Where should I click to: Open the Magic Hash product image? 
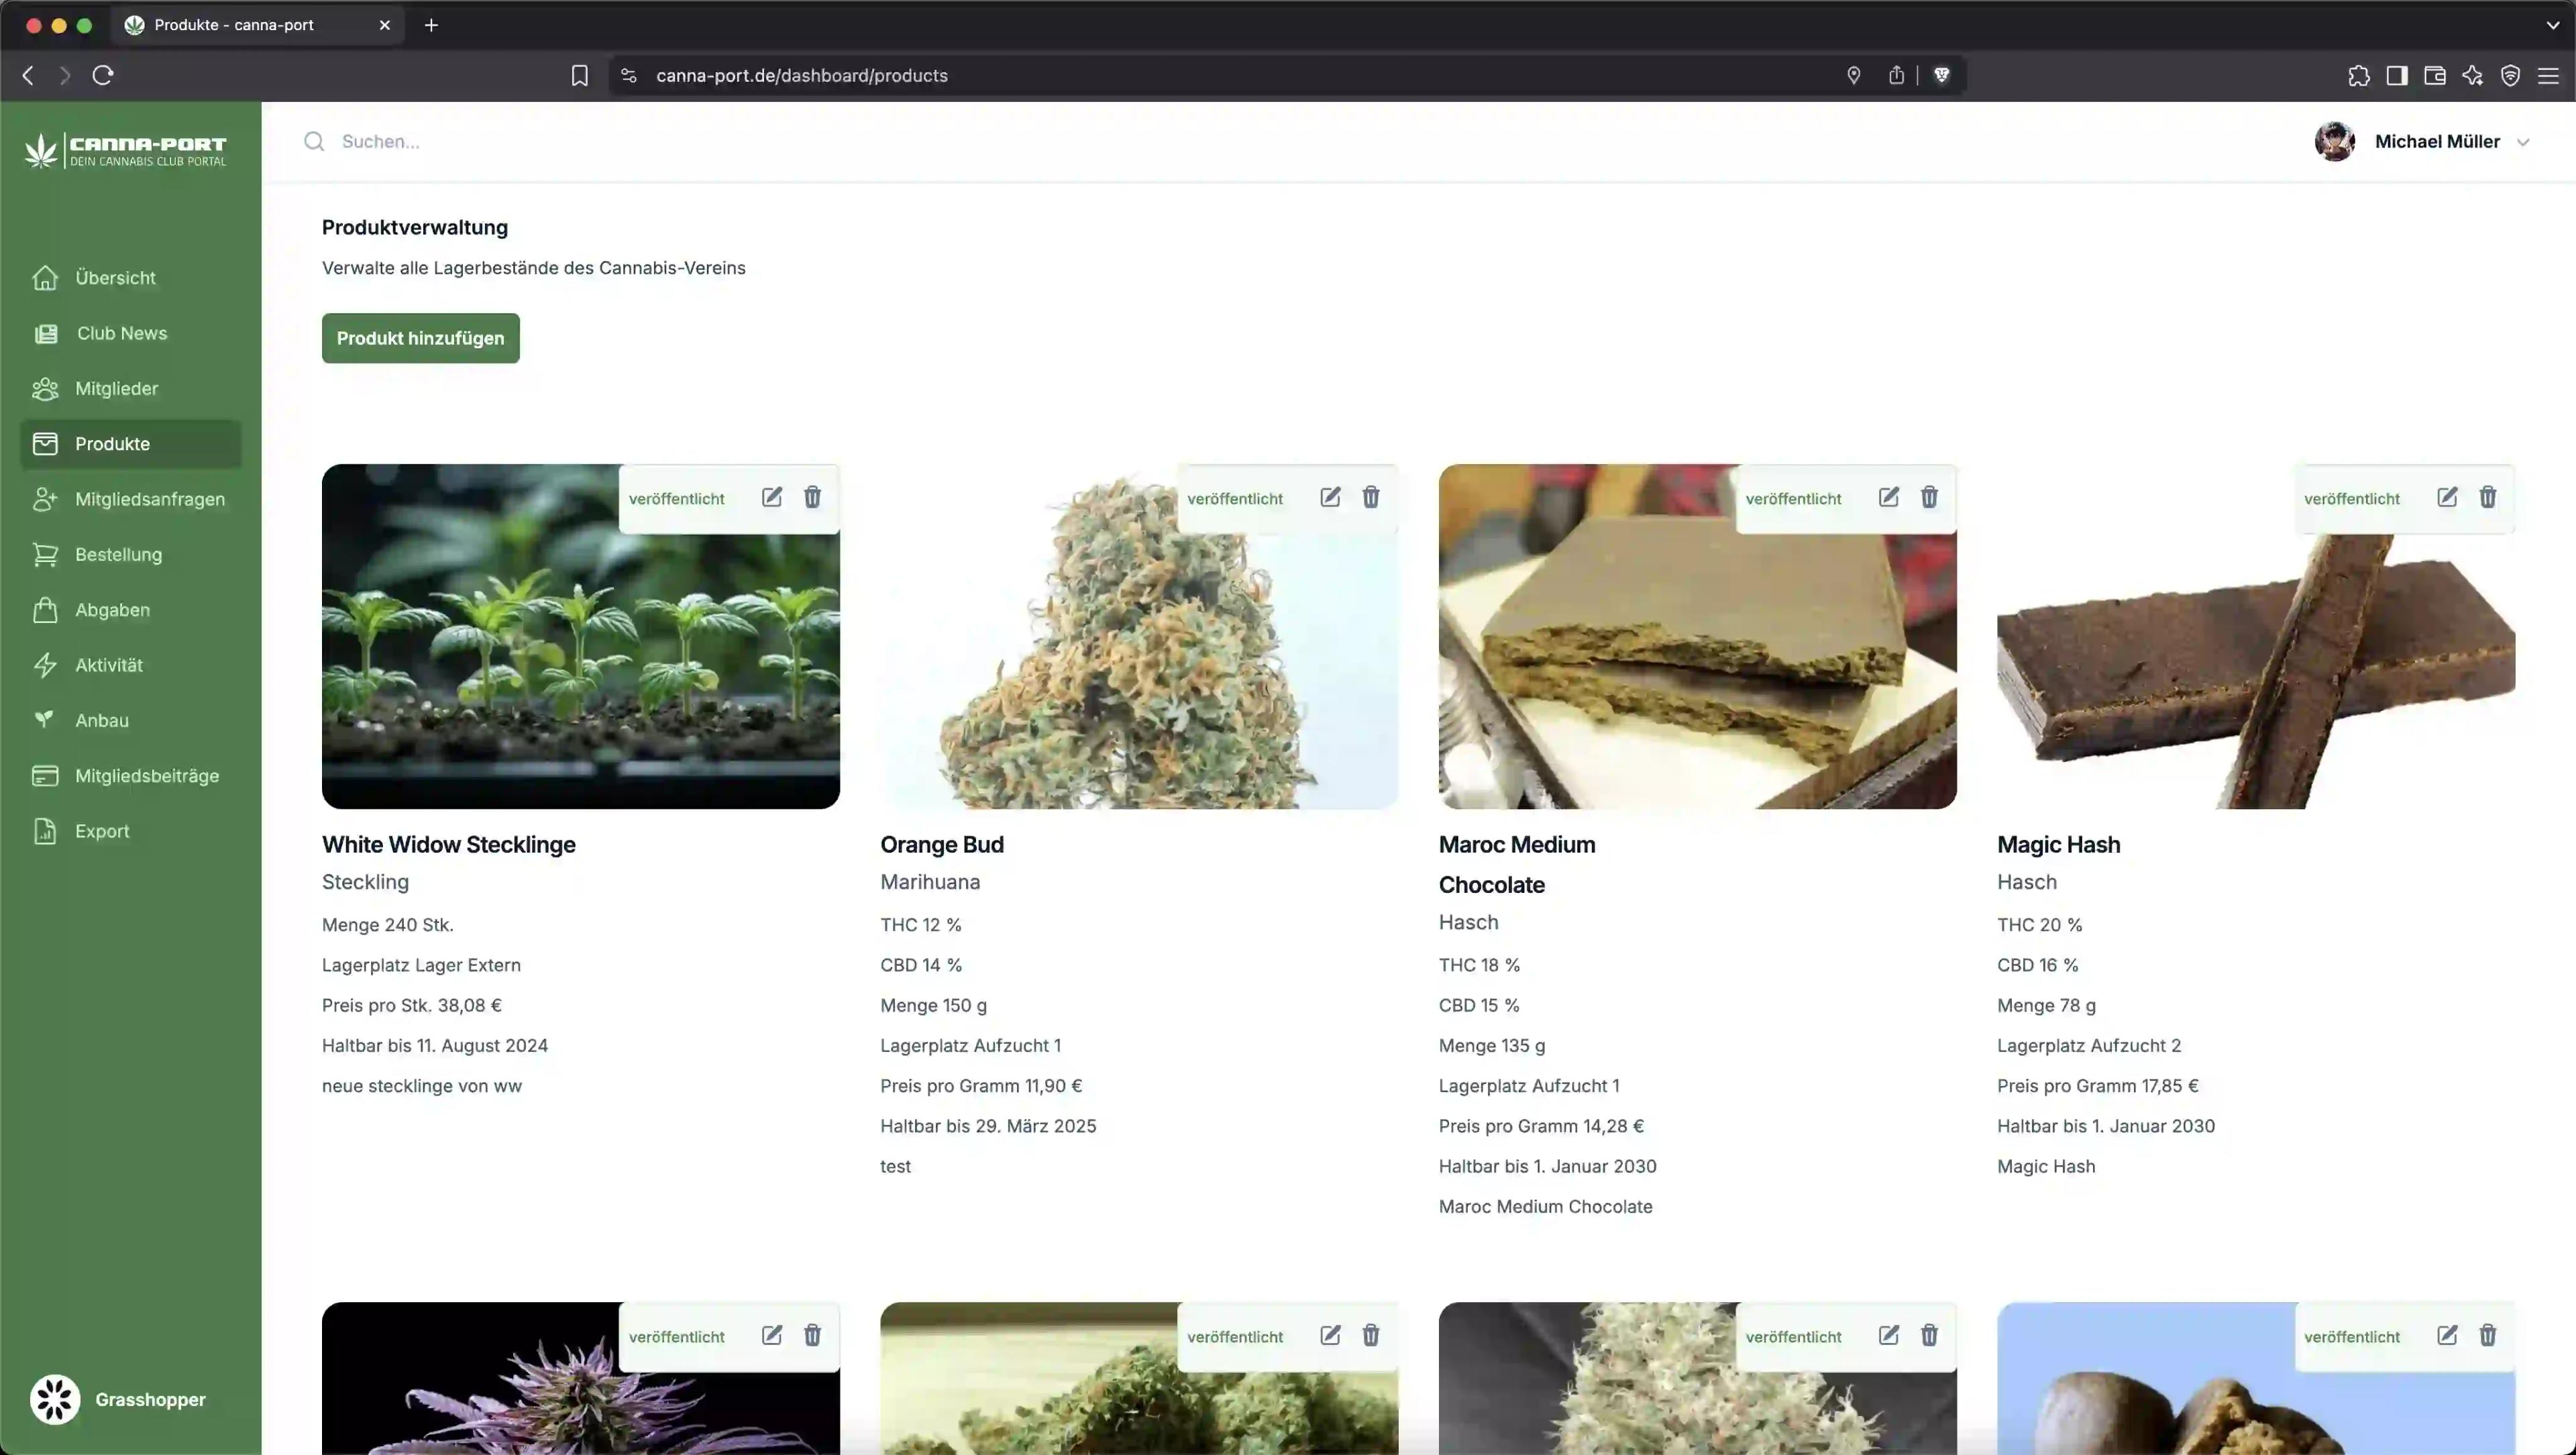point(2256,636)
